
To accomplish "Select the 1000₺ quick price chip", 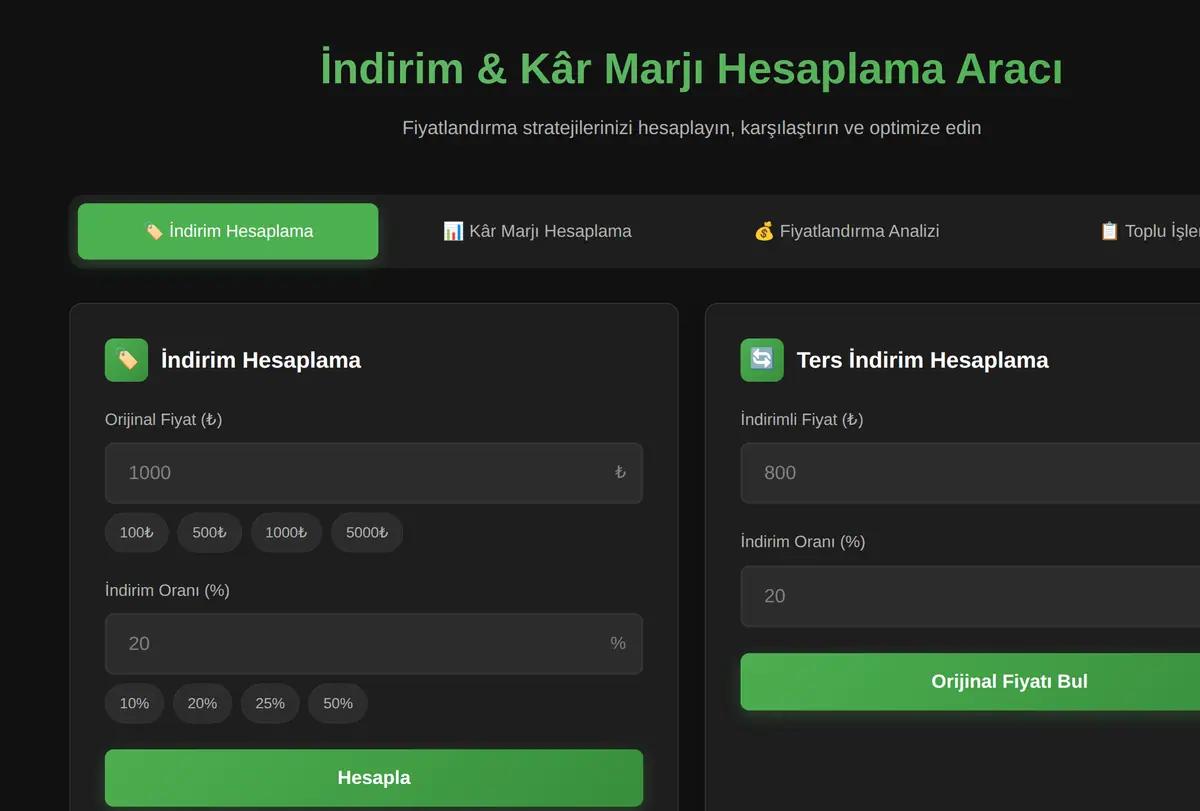I will click(286, 532).
